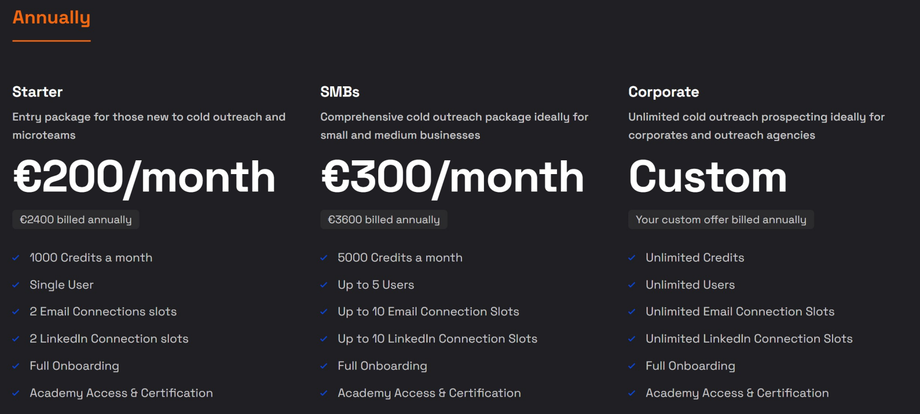
Task: Click Starter's Academy Access & Certification item
Action: (x=121, y=393)
